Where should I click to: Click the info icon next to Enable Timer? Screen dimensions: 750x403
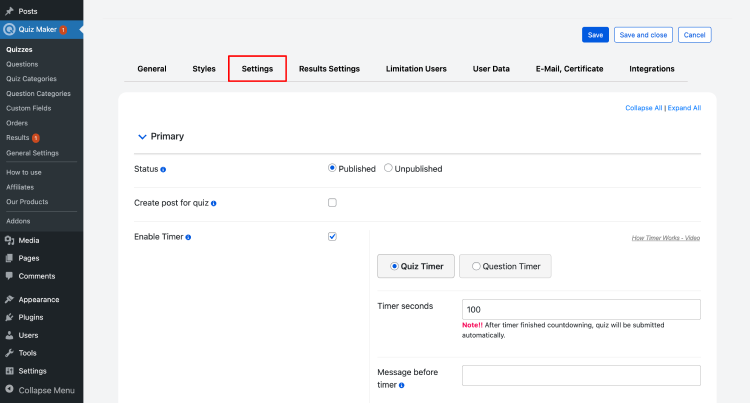pyautogui.click(x=188, y=238)
